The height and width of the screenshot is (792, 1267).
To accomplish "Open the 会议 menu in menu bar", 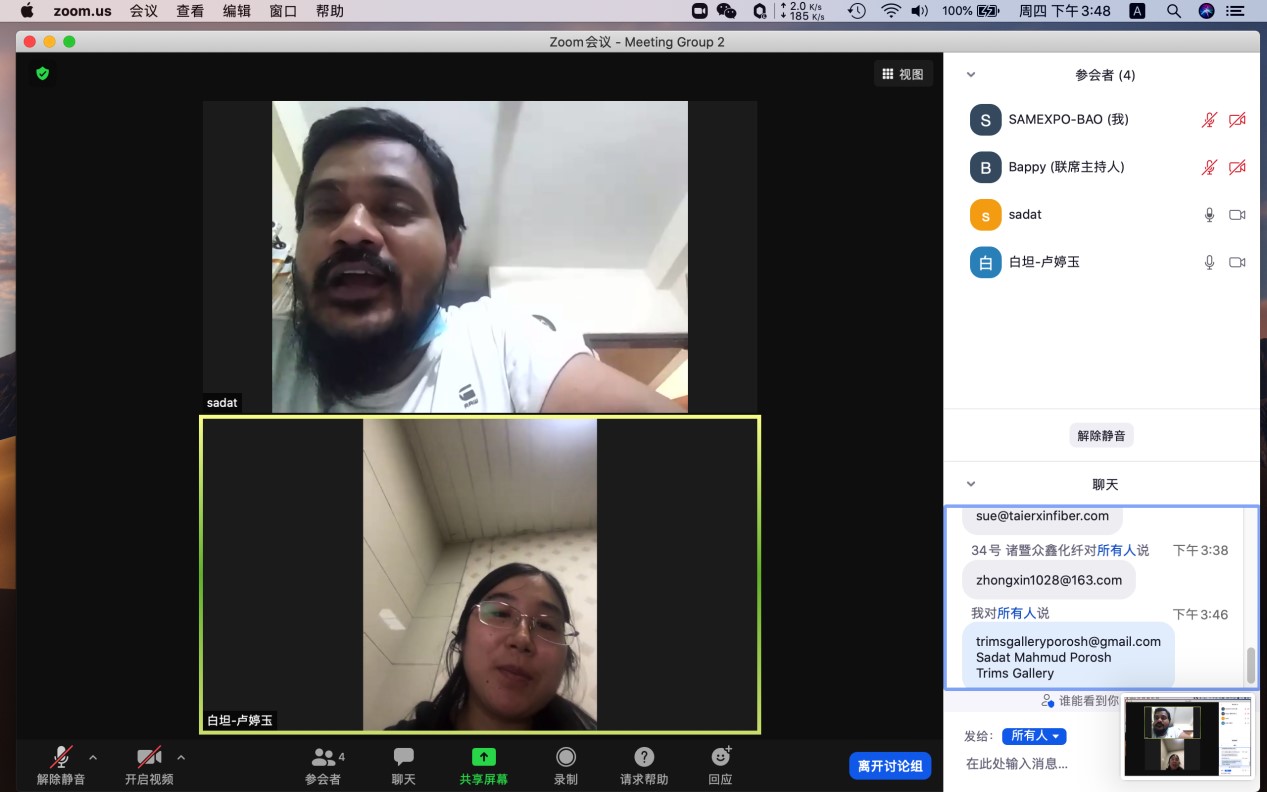I will pos(144,11).
